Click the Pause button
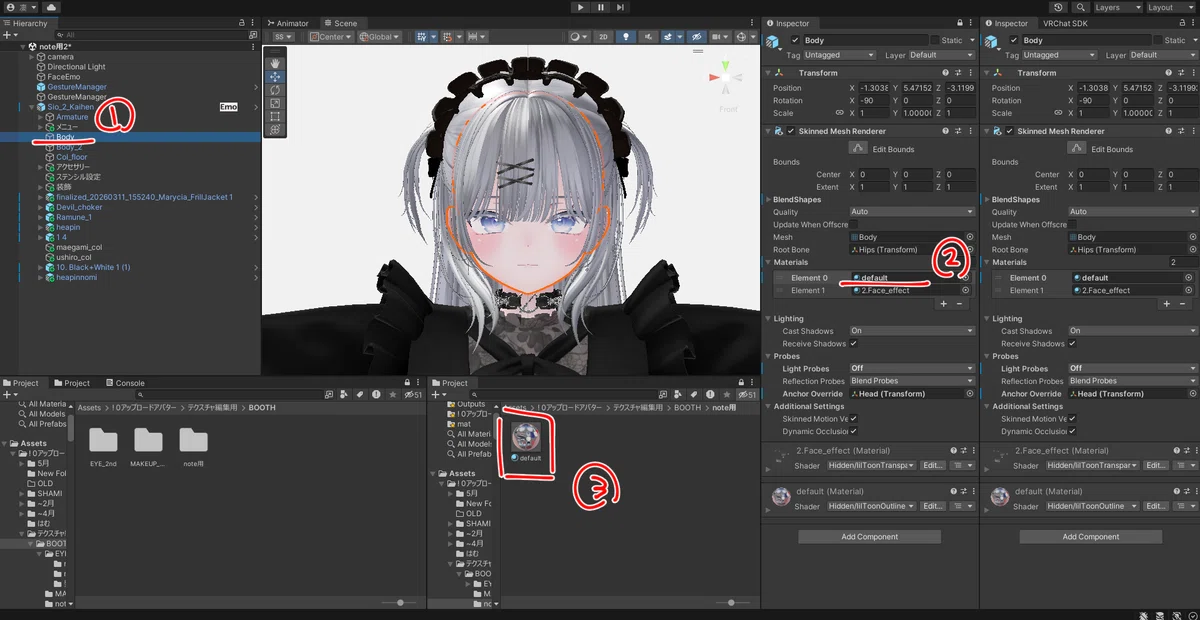Screen dimensions: 1200x620 click(x=600, y=7)
